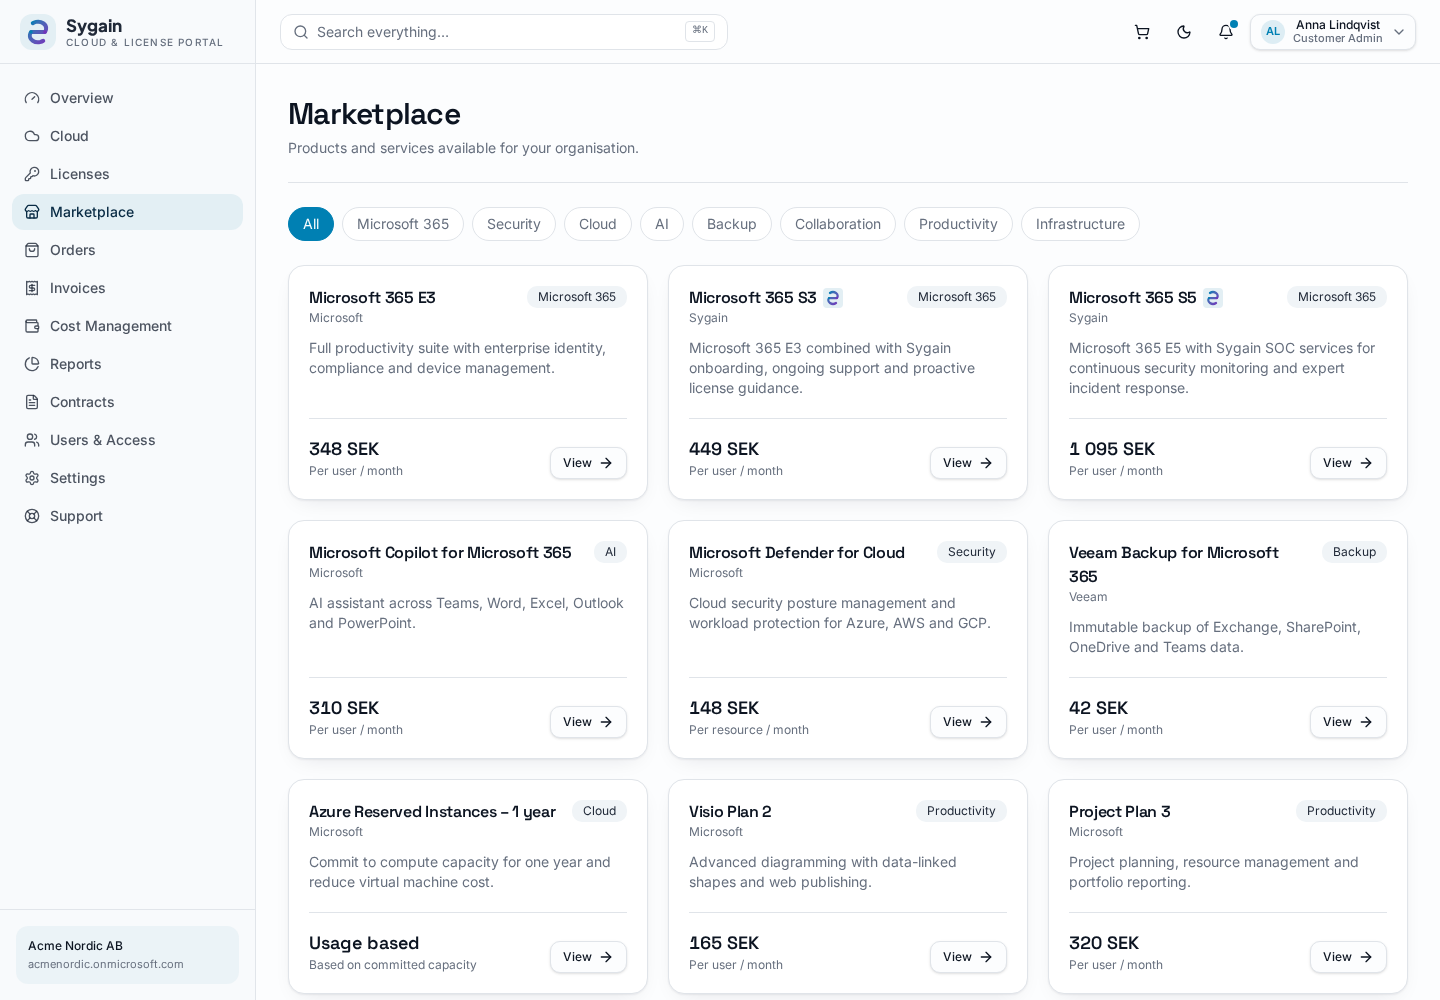Viewport: 1440px width, 1000px height.
Task: Open notifications bell
Action: tap(1226, 32)
